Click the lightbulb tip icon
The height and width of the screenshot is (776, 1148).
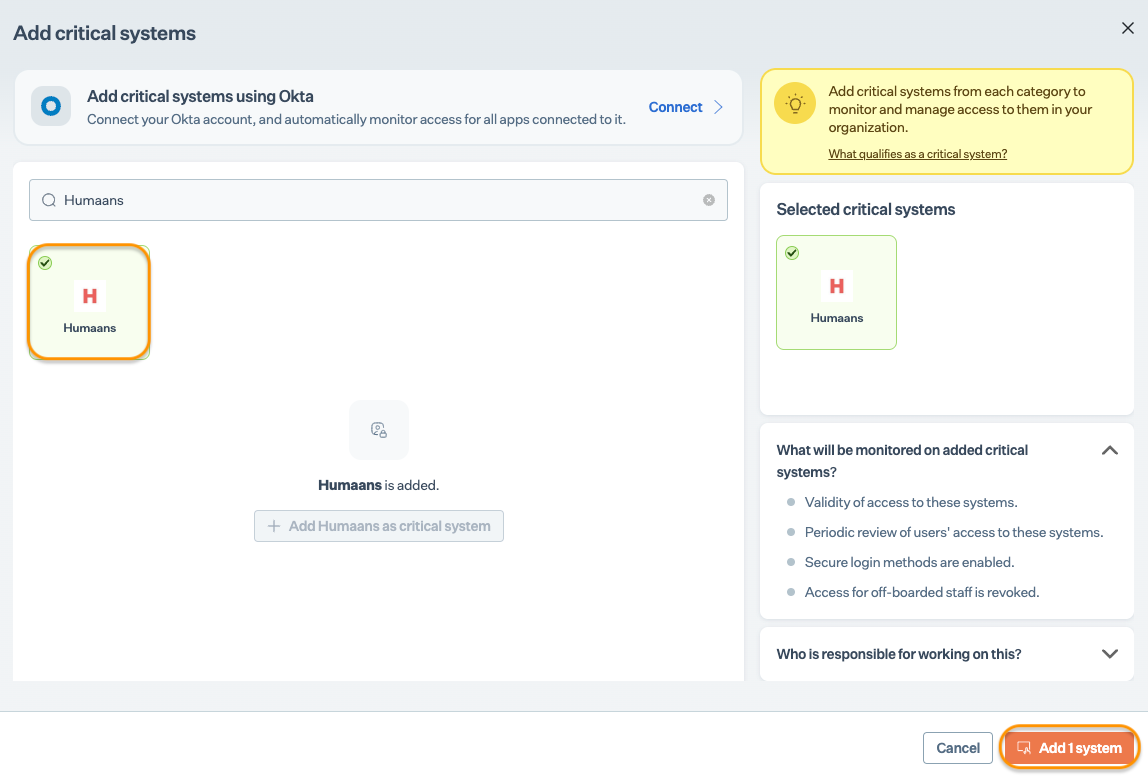pos(795,103)
